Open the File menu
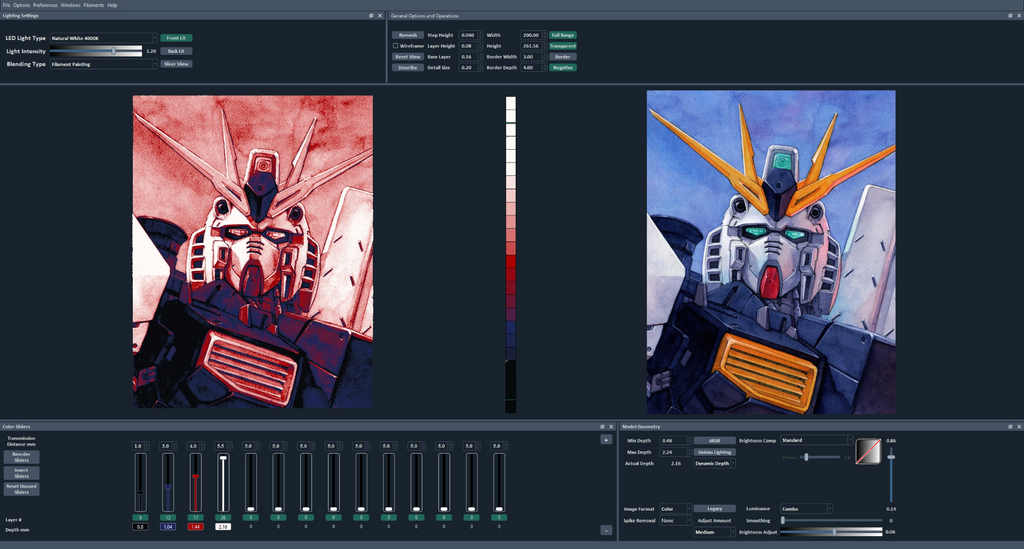The height and width of the screenshot is (549, 1024). (6, 5)
